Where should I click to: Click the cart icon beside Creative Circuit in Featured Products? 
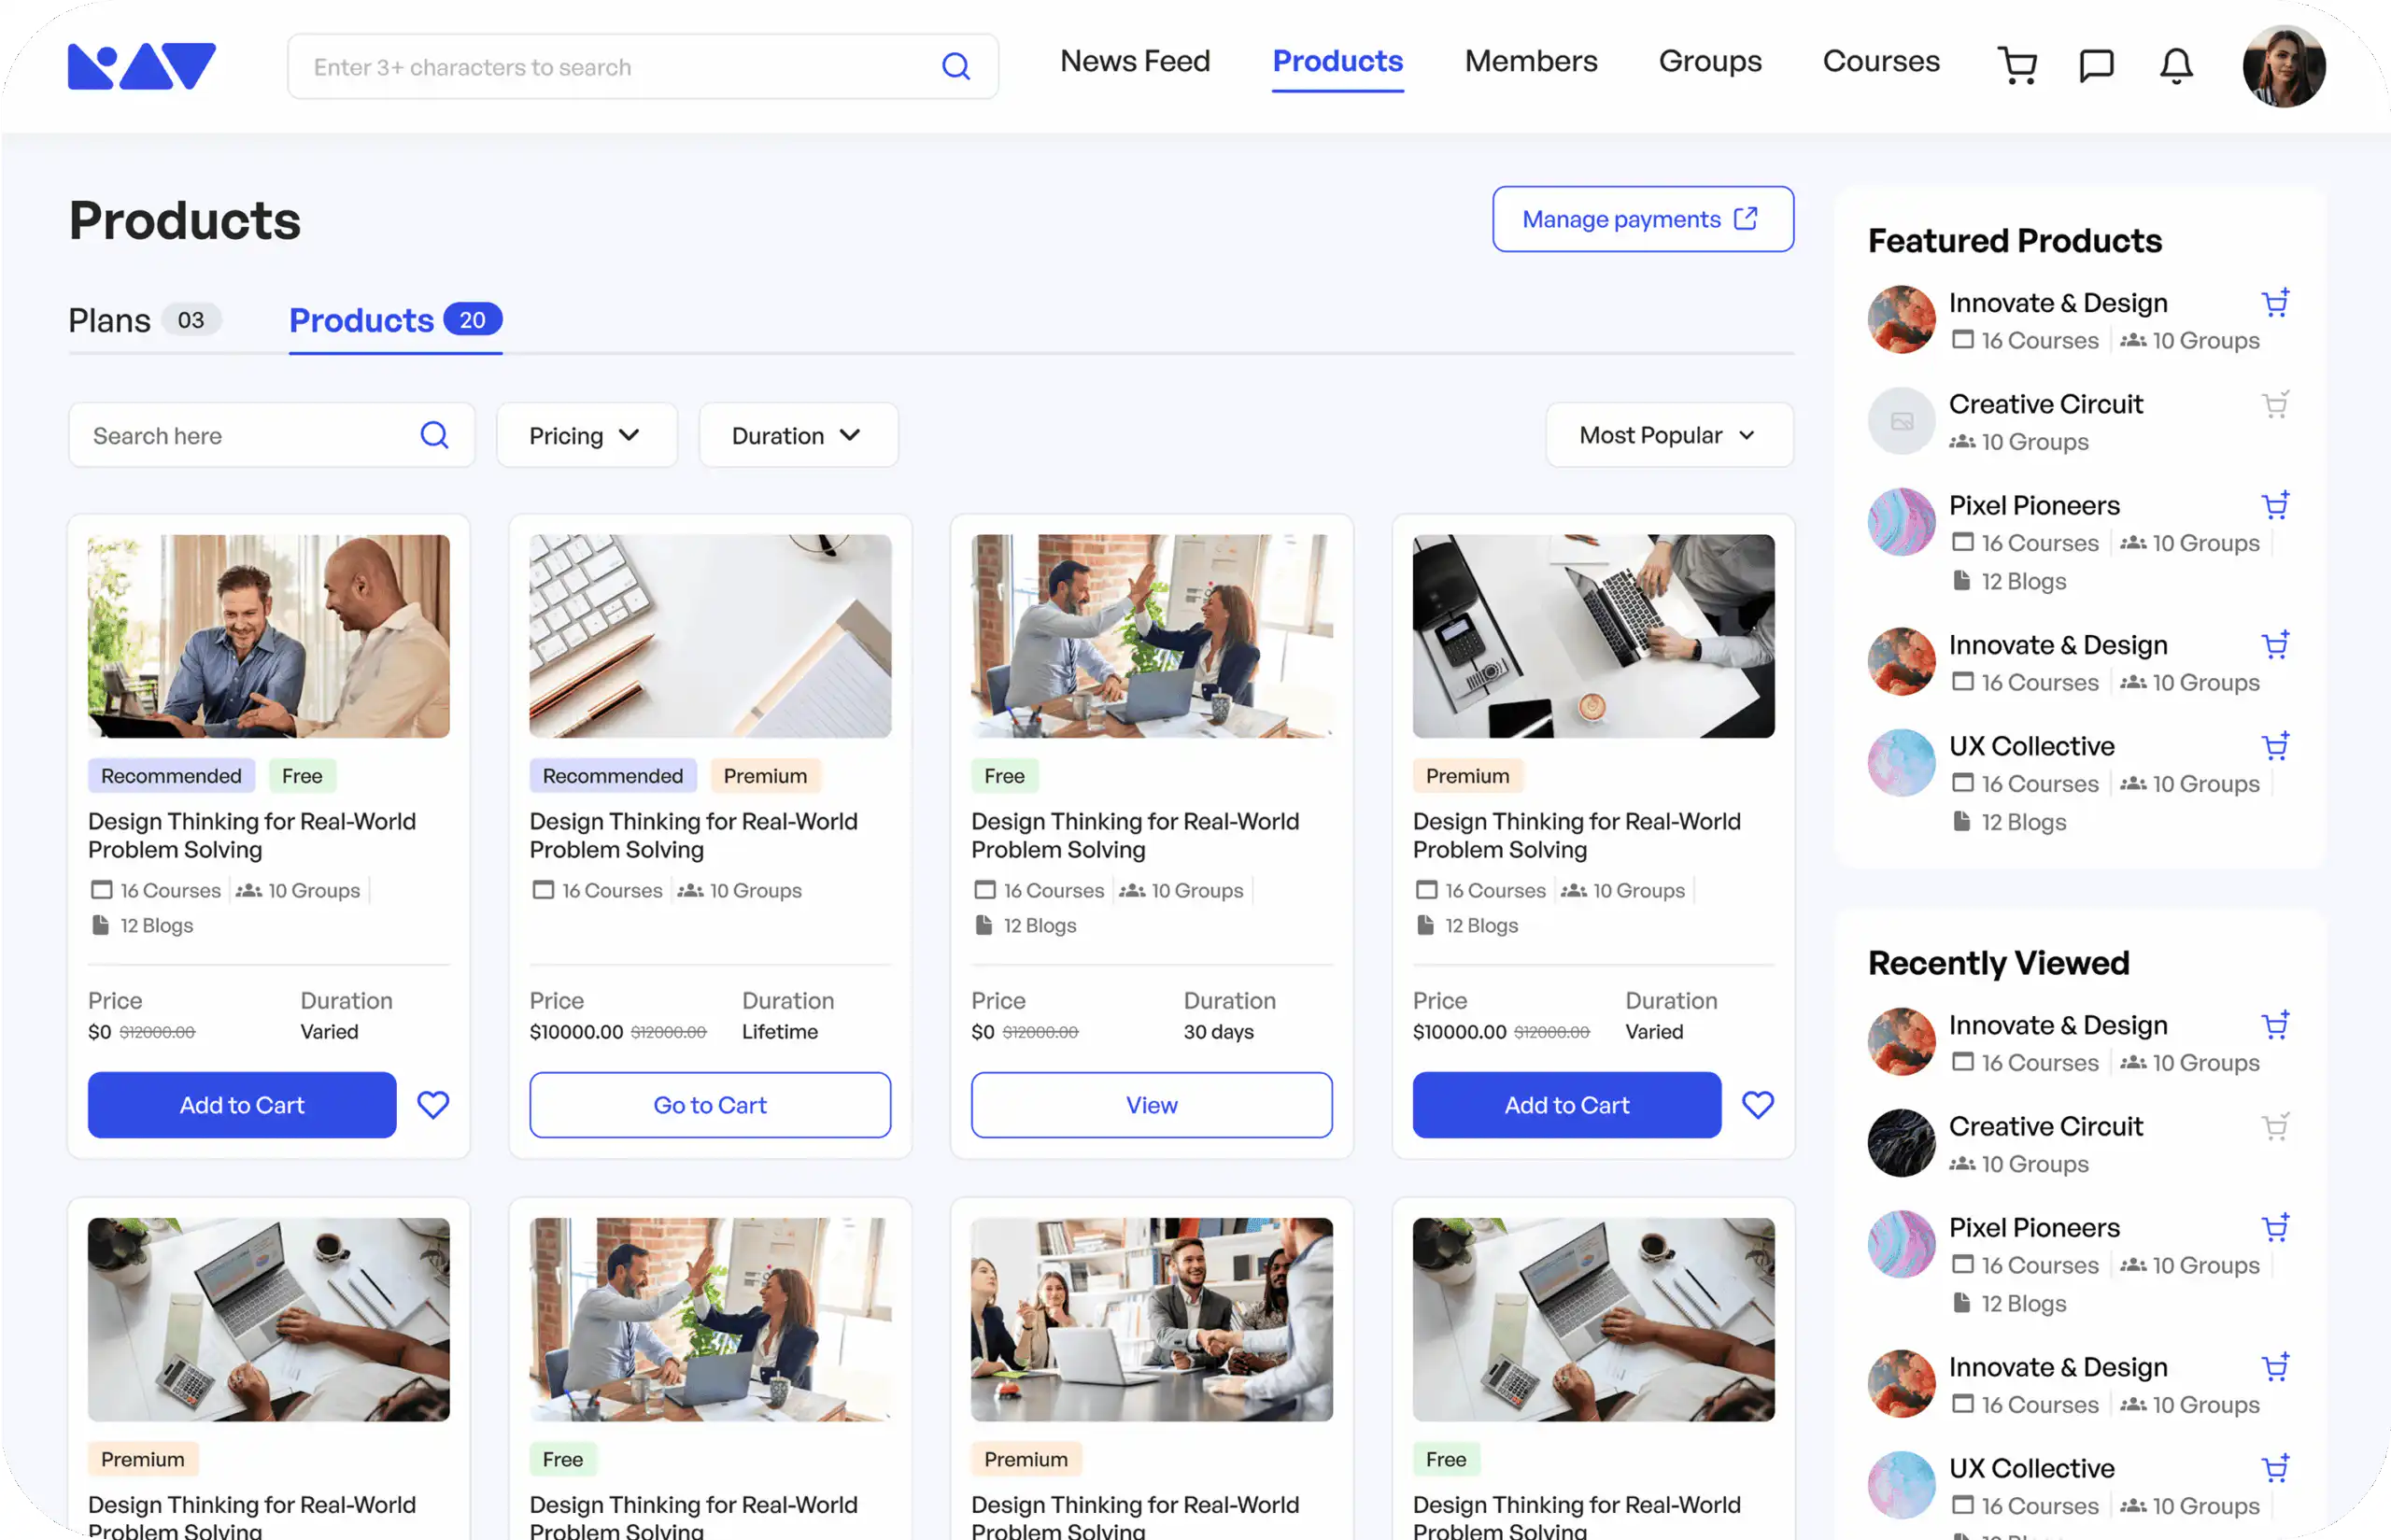(2275, 404)
